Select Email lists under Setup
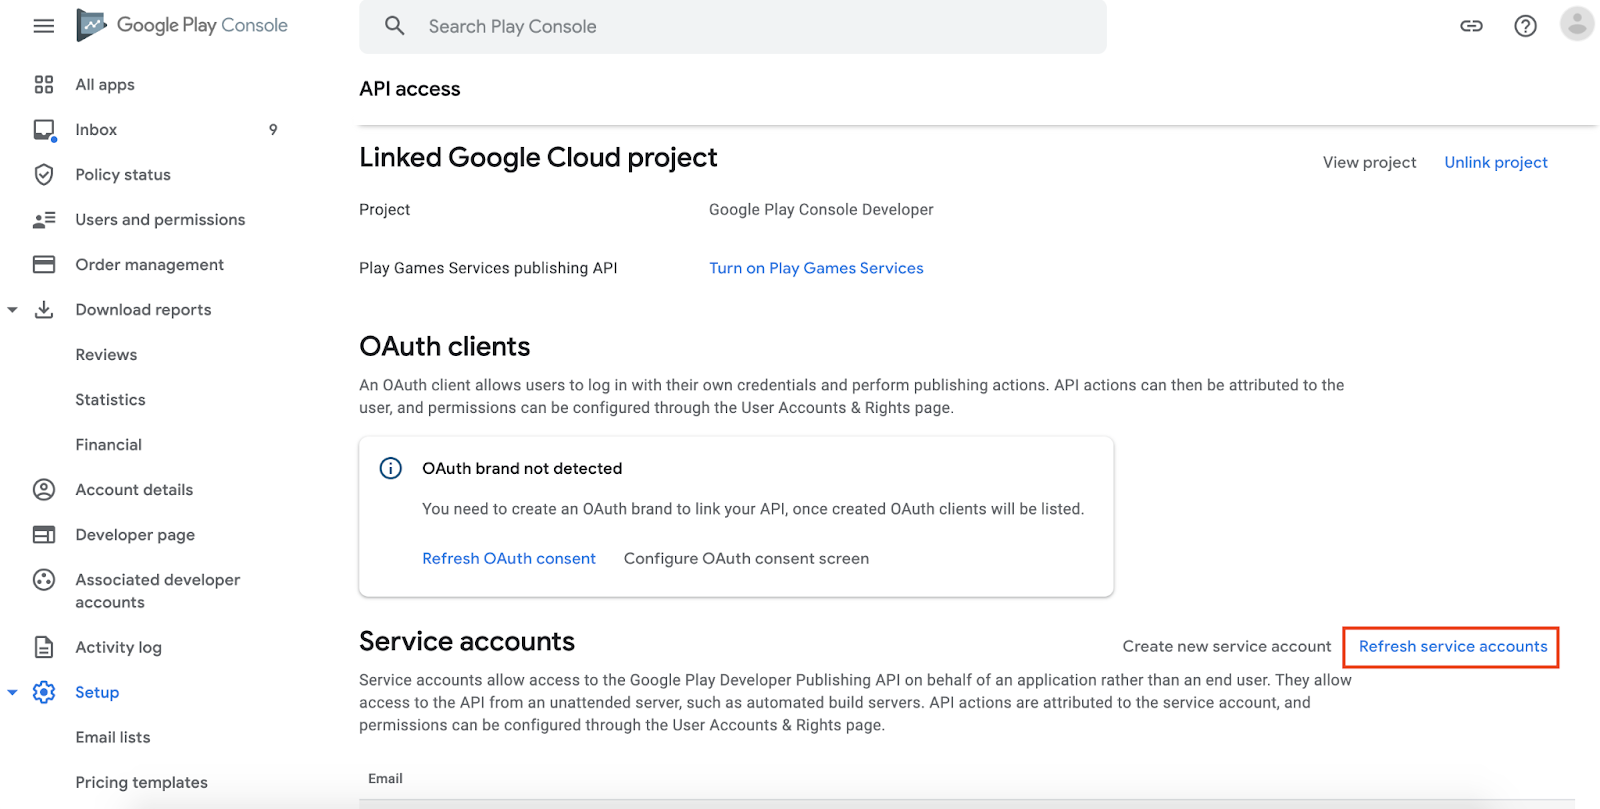 pyautogui.click(x=113, y=737)
